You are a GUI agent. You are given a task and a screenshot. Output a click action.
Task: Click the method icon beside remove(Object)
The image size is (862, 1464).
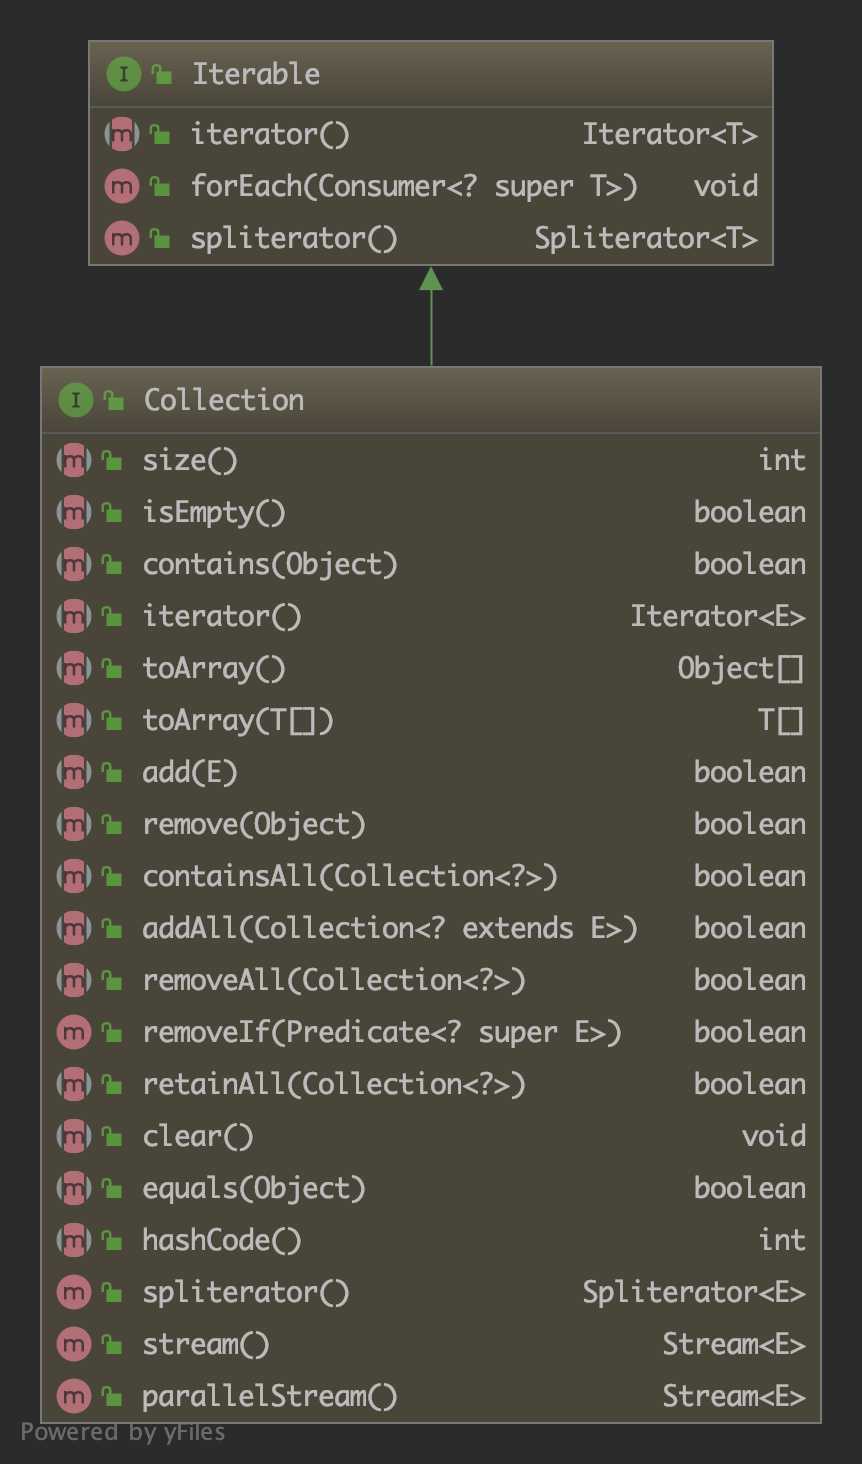click(x=74, y=824)
